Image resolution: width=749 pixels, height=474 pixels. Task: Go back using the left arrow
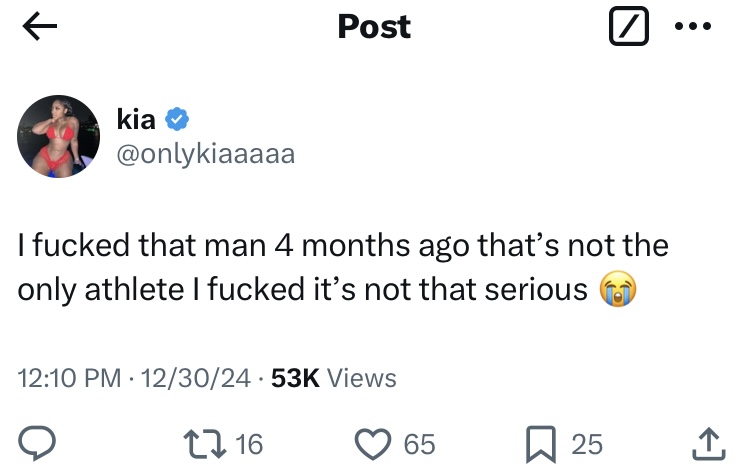pos(40,29)
